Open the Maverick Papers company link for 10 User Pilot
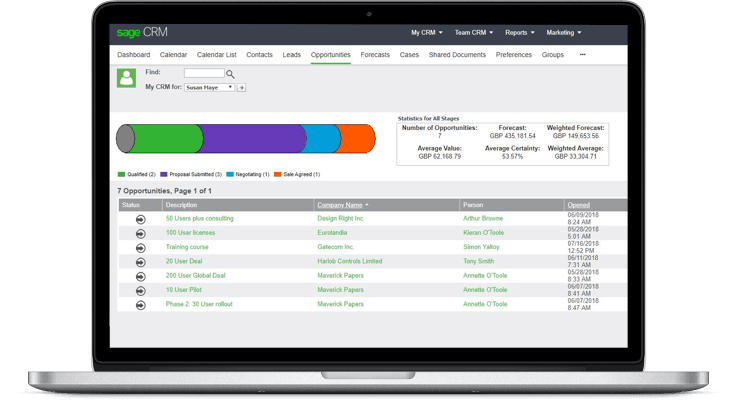This screenshot has height=400, width=737. tap(342, 289)
